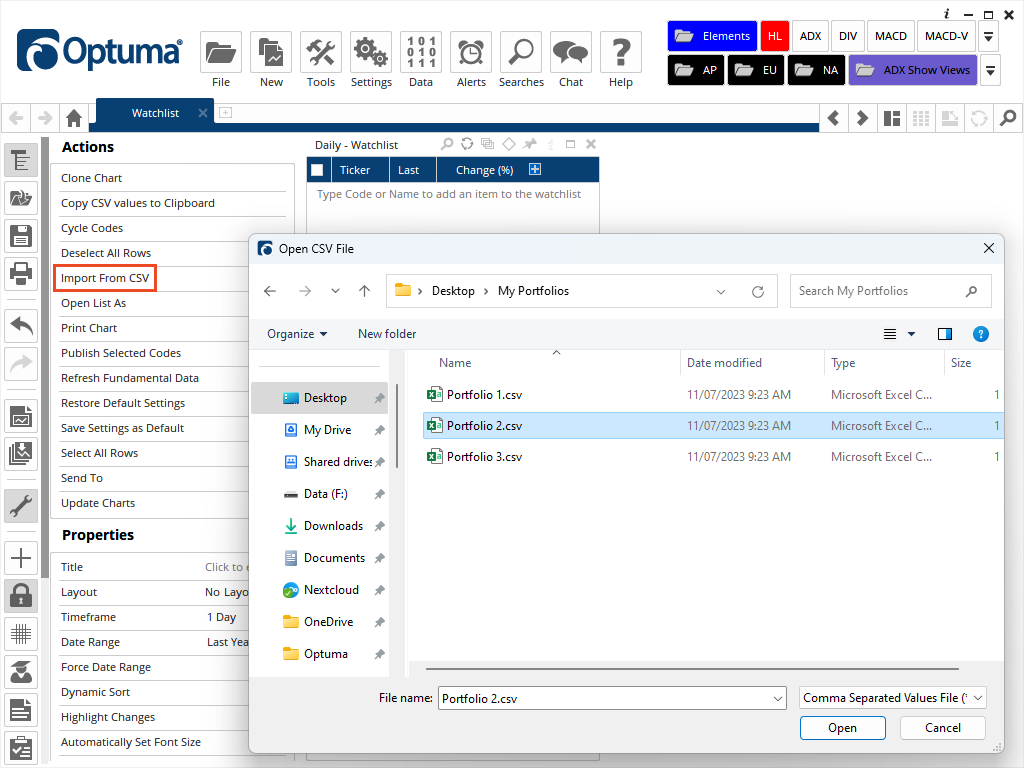1024x768 pixels.
Task: Toggle the preview pane in file dialog
Action: (944, 334)
